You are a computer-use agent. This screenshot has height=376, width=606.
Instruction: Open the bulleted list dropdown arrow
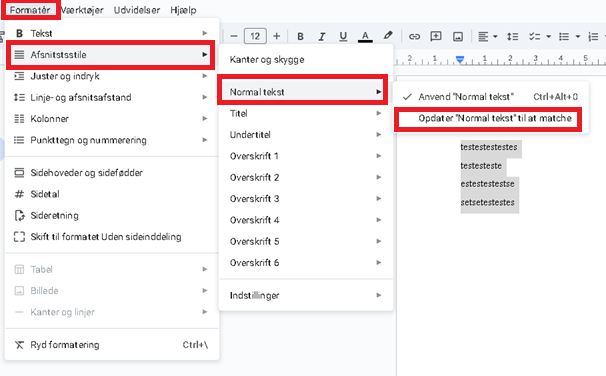point(577,37)
